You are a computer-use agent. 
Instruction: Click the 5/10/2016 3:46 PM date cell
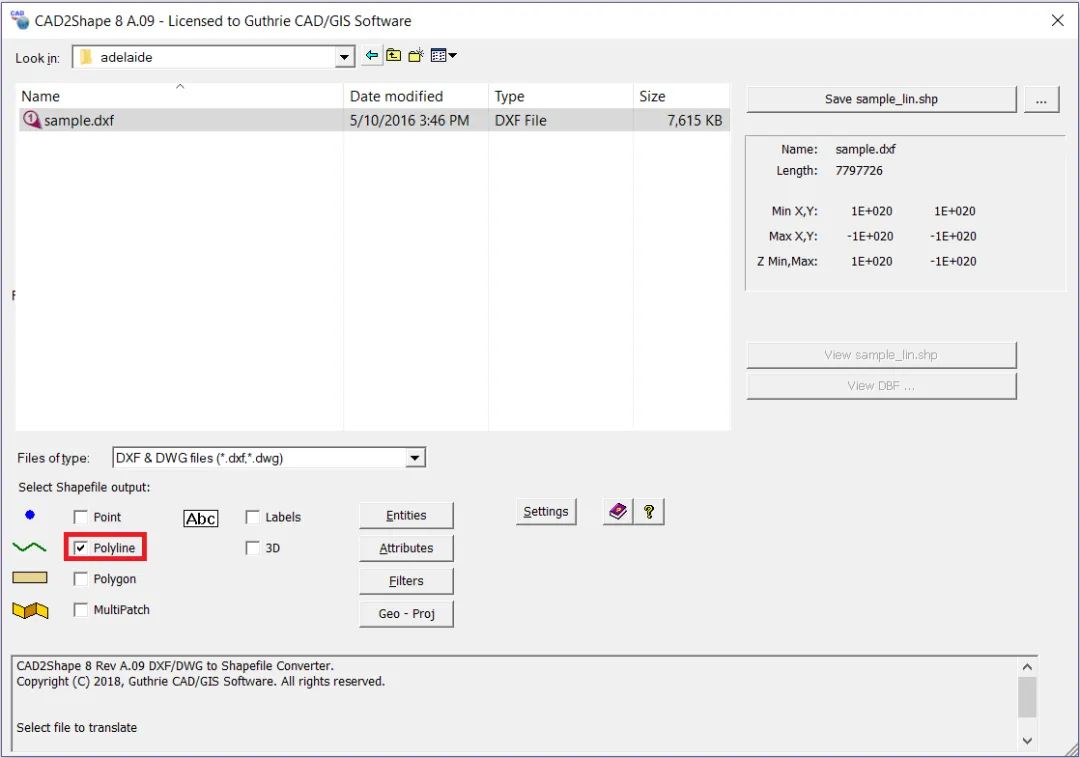click(x=409, y=120)
